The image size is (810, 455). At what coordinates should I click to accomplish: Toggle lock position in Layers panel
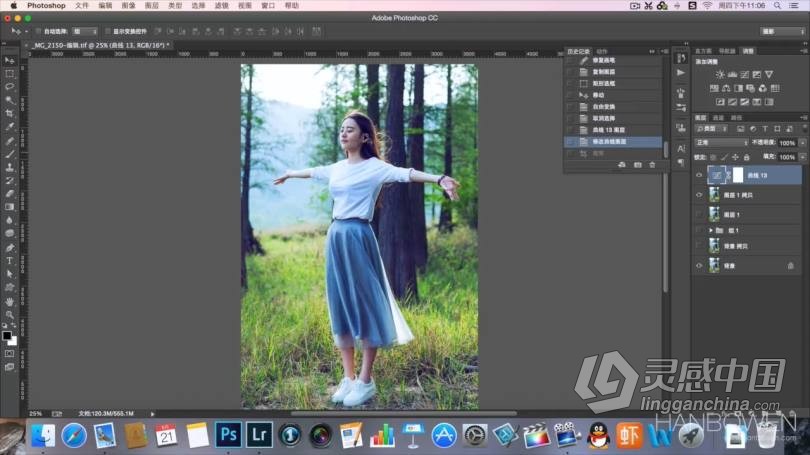tap(735, 157)
